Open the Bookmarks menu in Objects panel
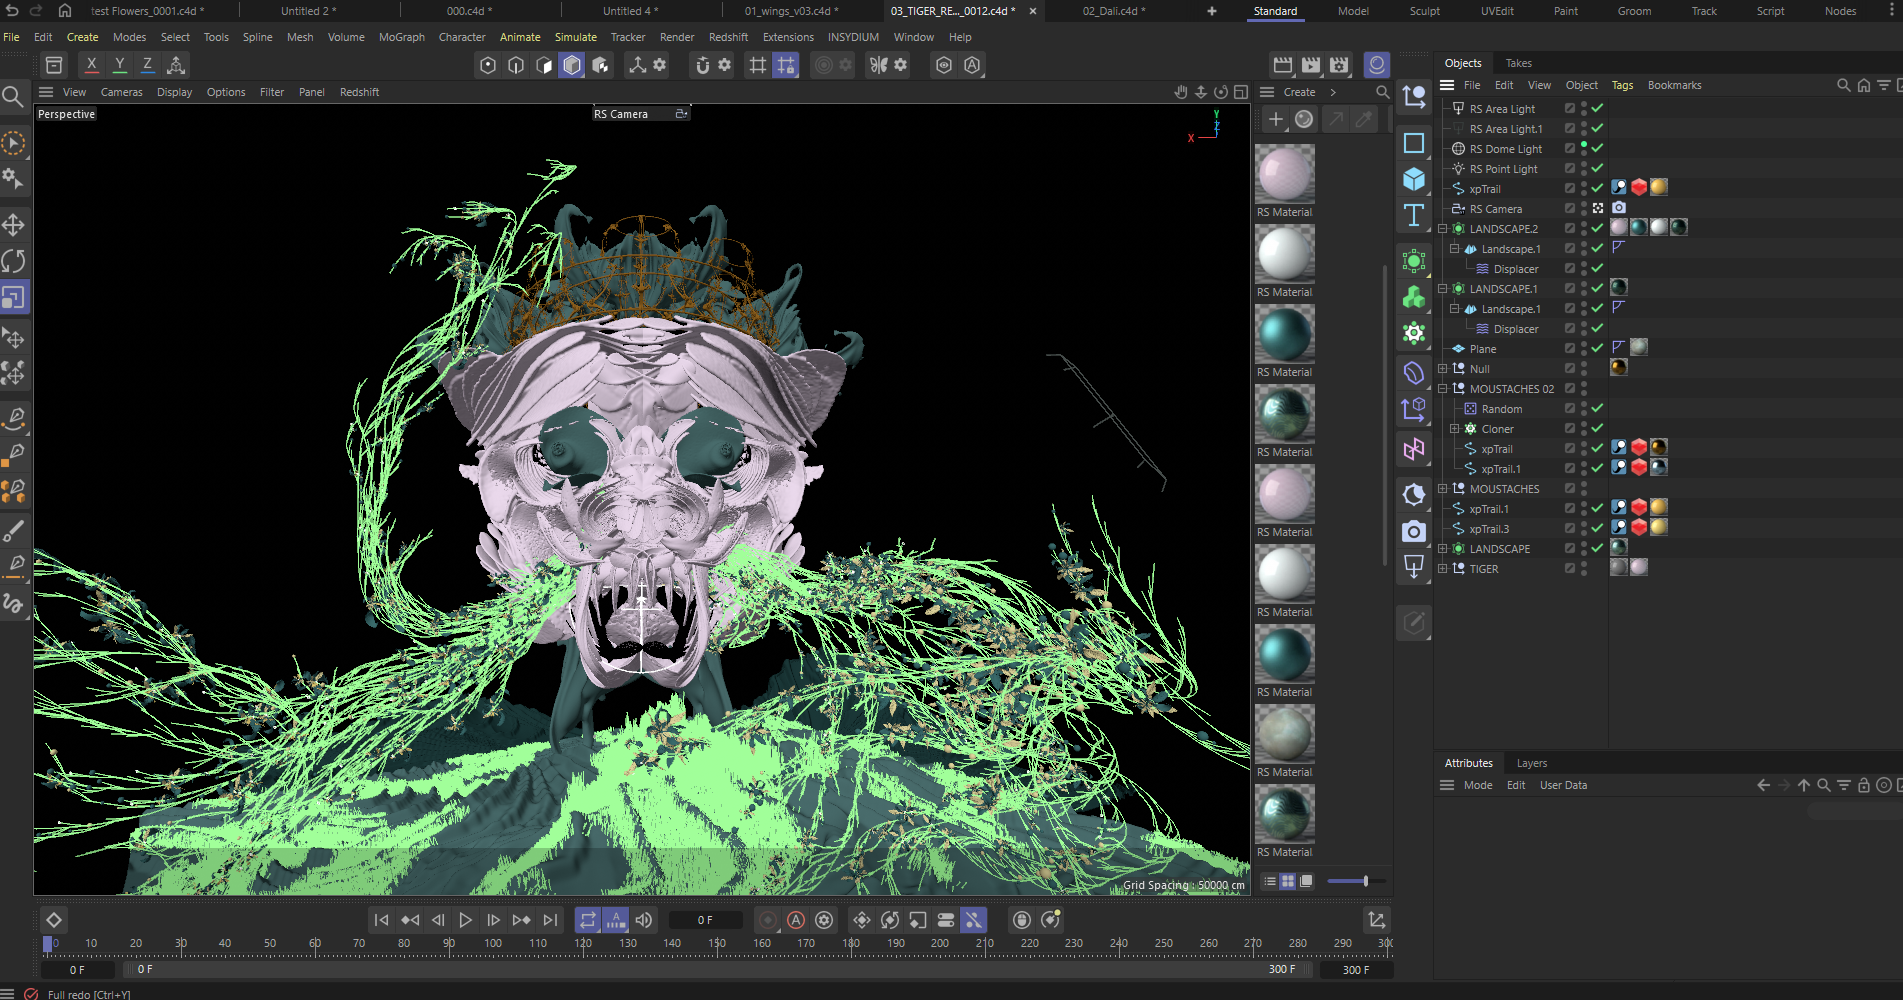 tap(1674, 85)
